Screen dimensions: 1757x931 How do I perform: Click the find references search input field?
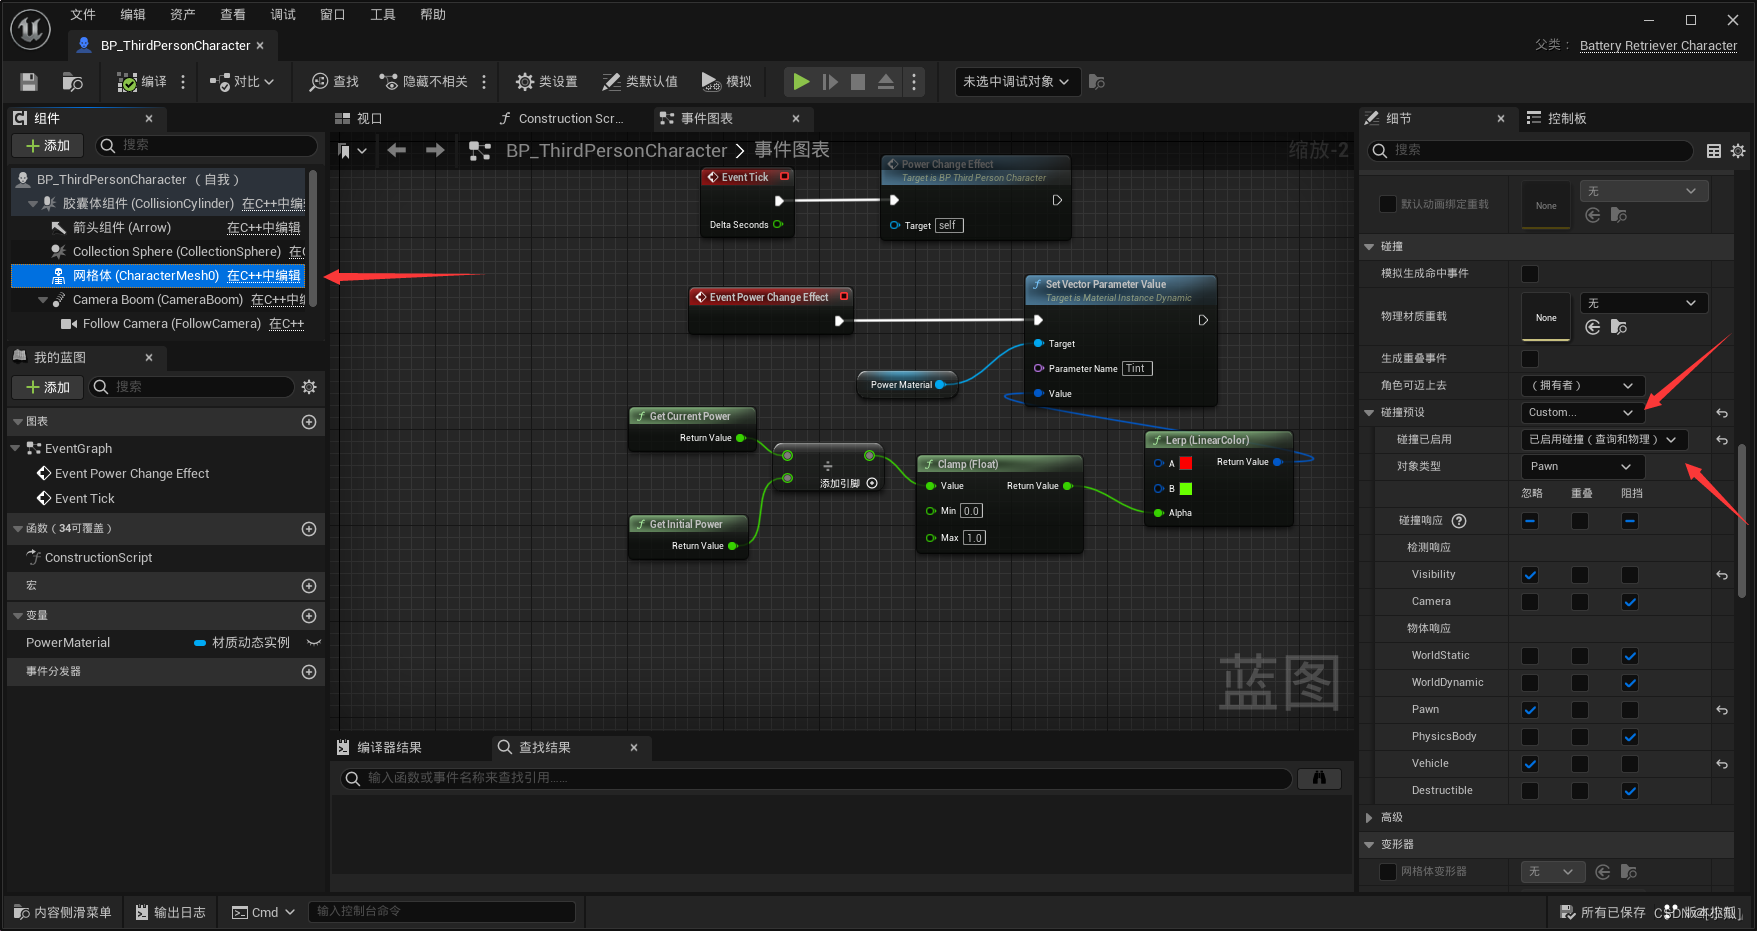pyautogui.click(x=817, y=778)
